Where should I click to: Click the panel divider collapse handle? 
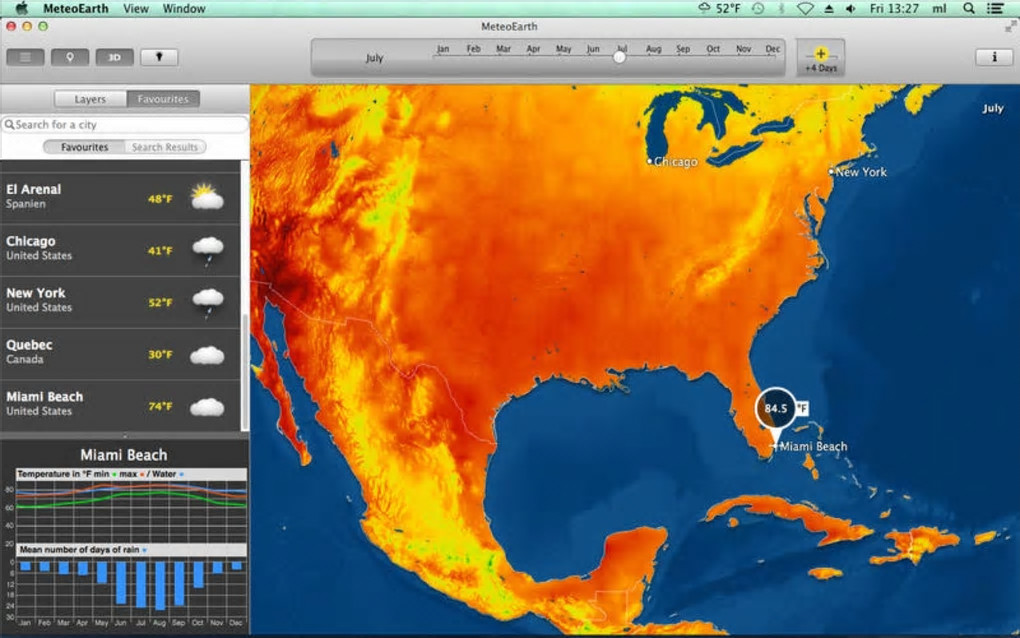[124, 436]
